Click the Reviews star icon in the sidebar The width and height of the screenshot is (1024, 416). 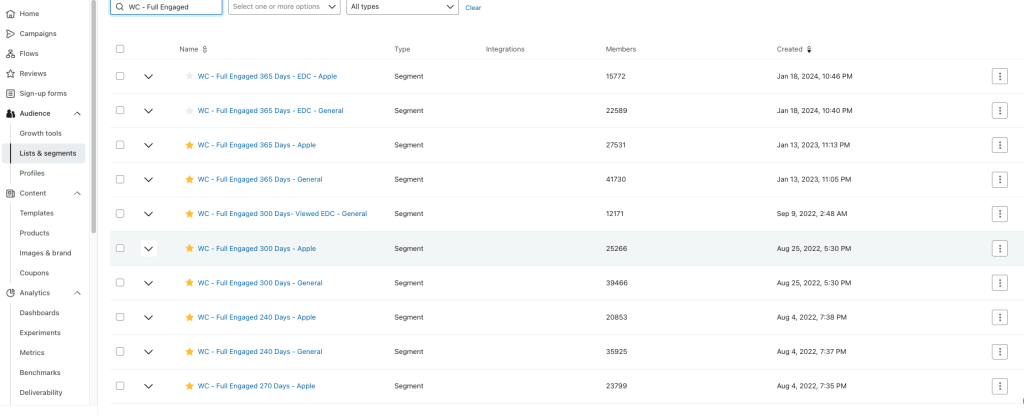tap(10, 73)
